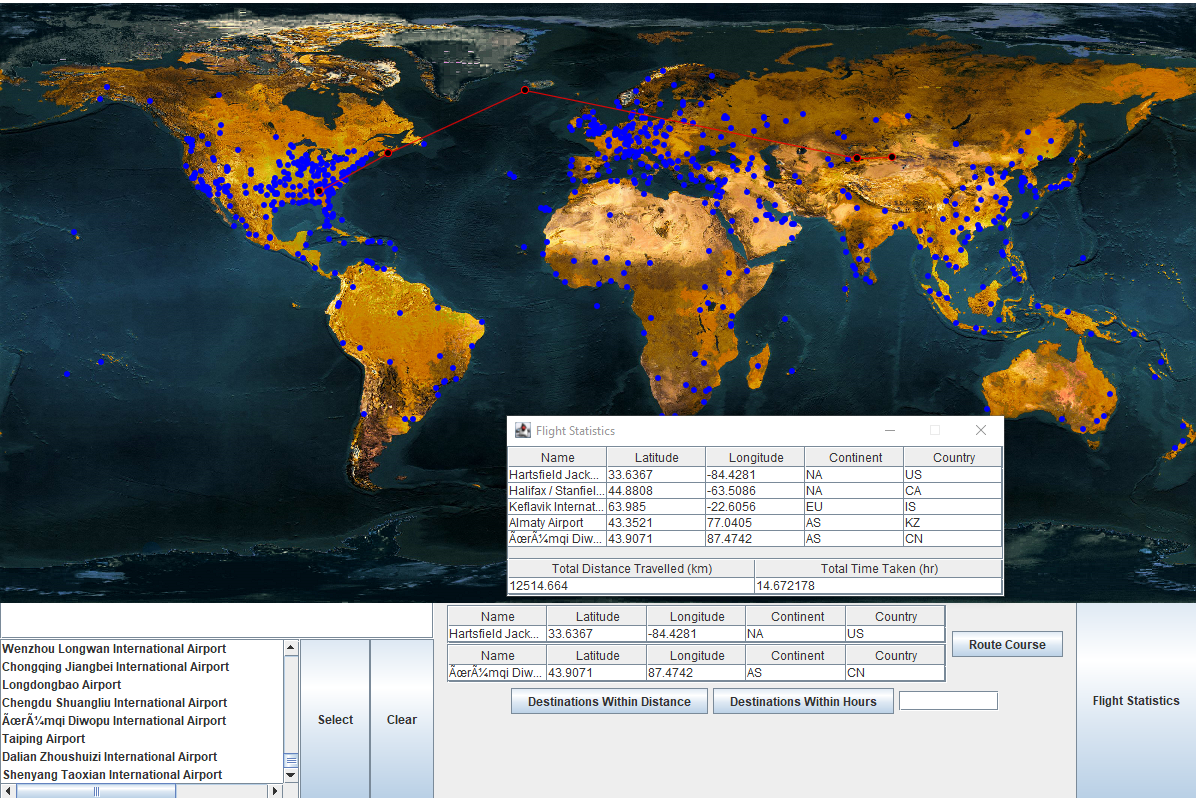Screen dimensions: 1196x798
Task: Focus the airport search text field
Action: [x=216, y=620]
